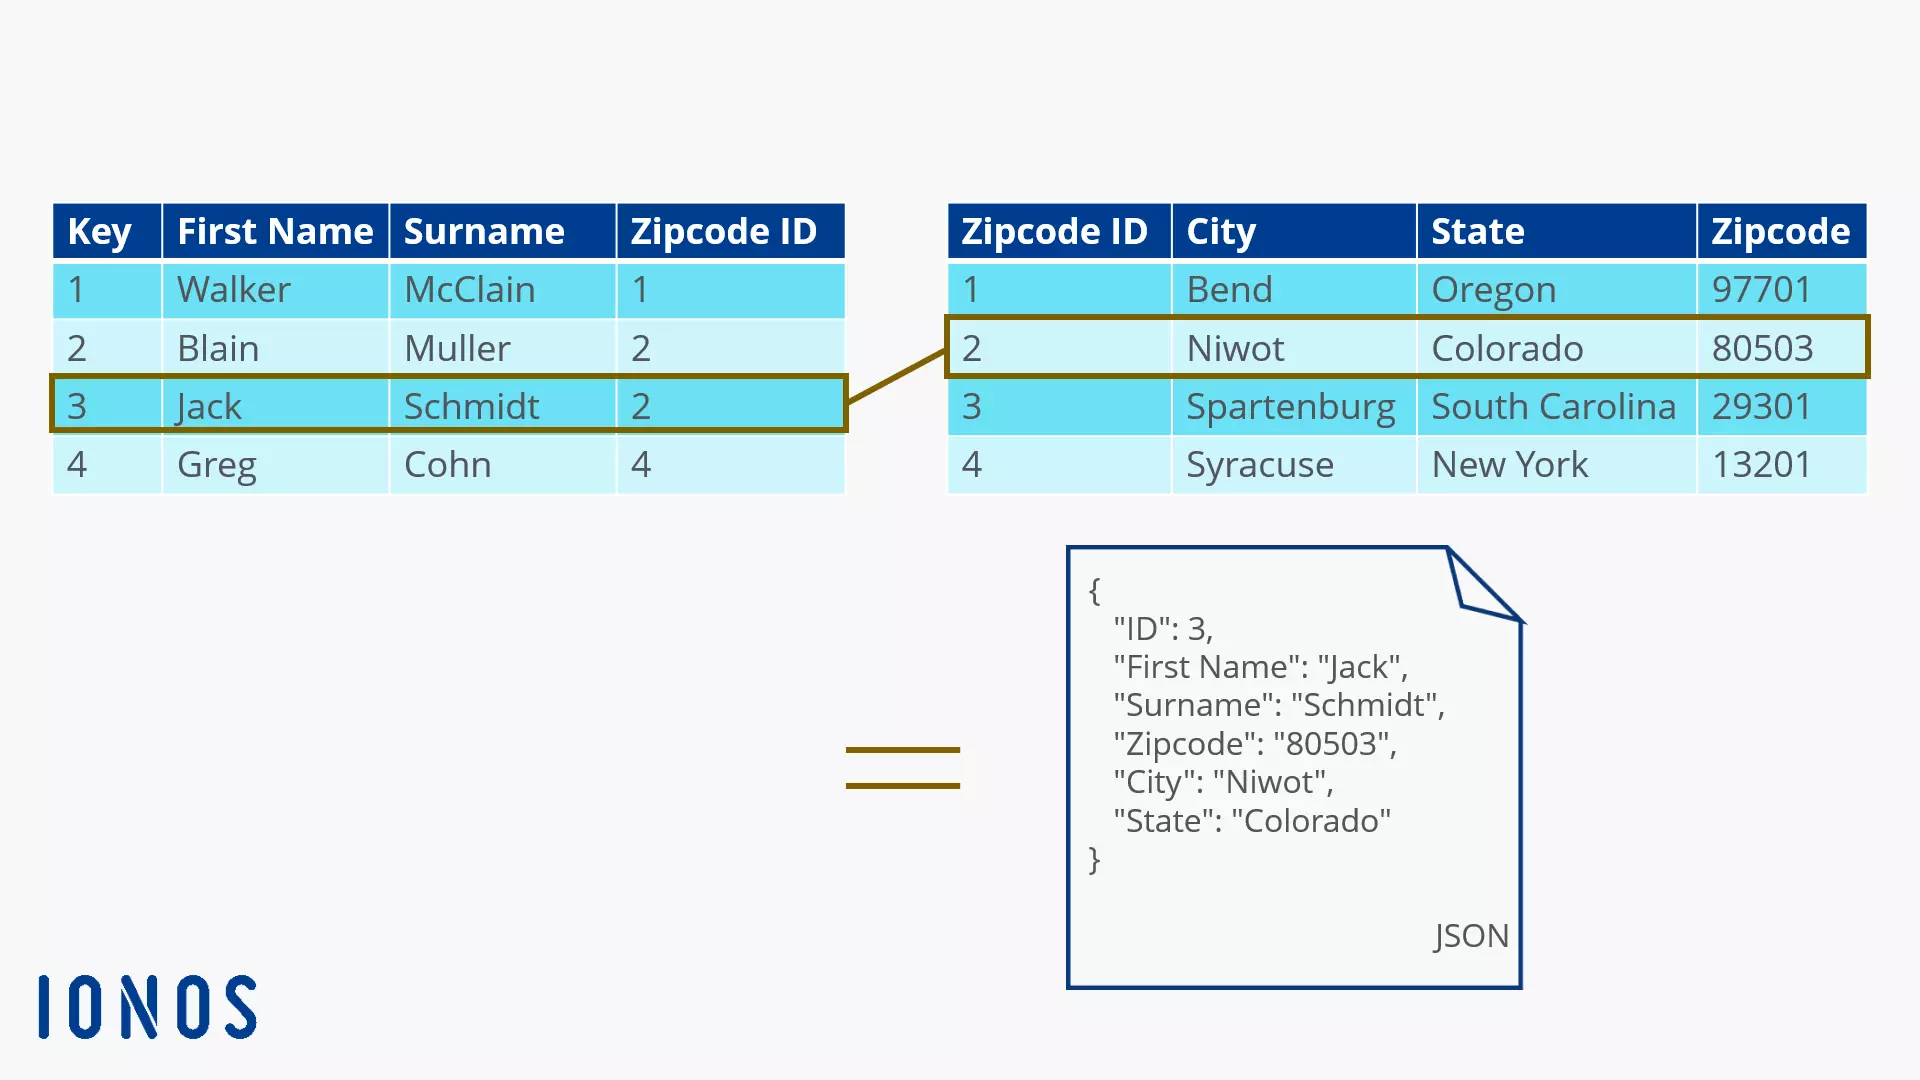
Task: Toggle highlighted row 3 in left table
Action: (x=447, y=406)
